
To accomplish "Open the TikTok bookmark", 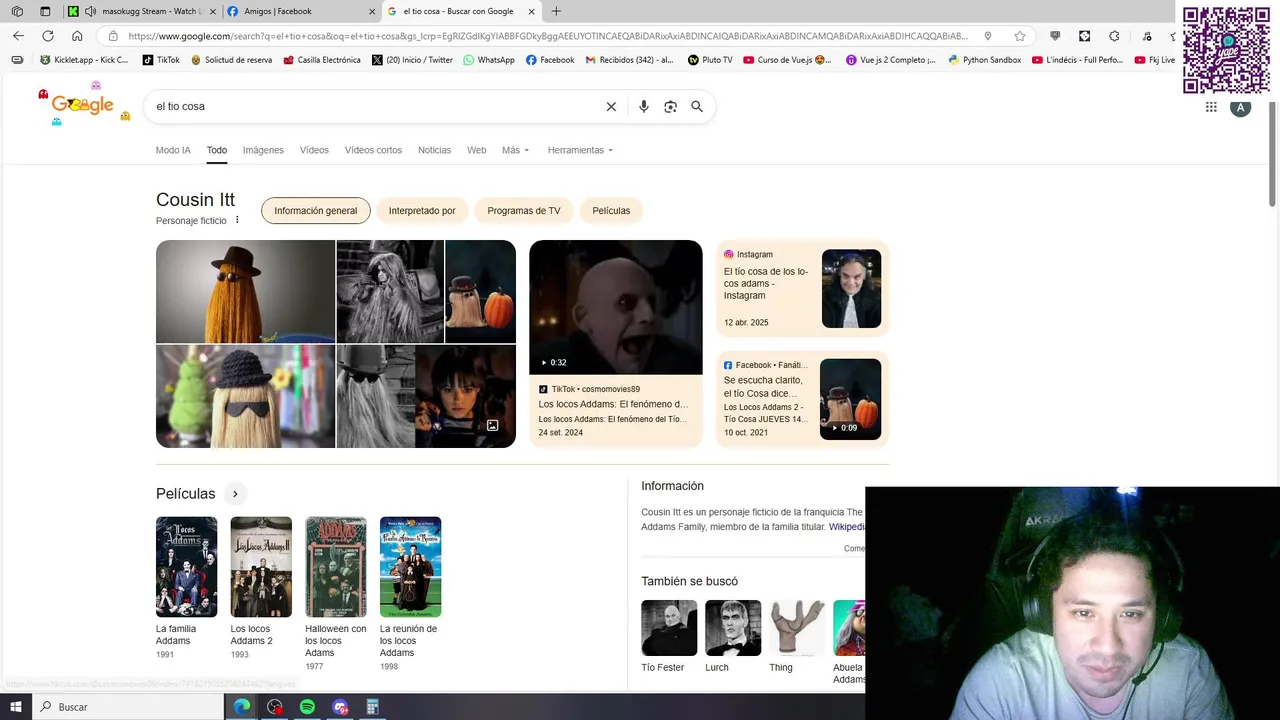I will point(161,60).
